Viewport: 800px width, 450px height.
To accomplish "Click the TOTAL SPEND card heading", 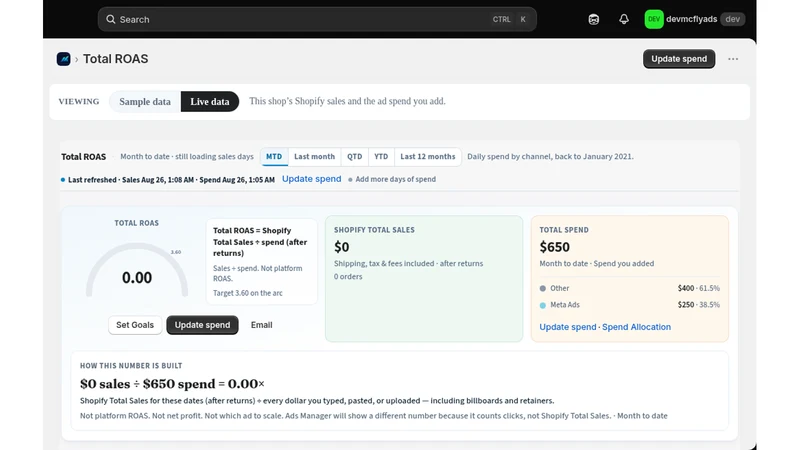I will [x=564, y=230].
